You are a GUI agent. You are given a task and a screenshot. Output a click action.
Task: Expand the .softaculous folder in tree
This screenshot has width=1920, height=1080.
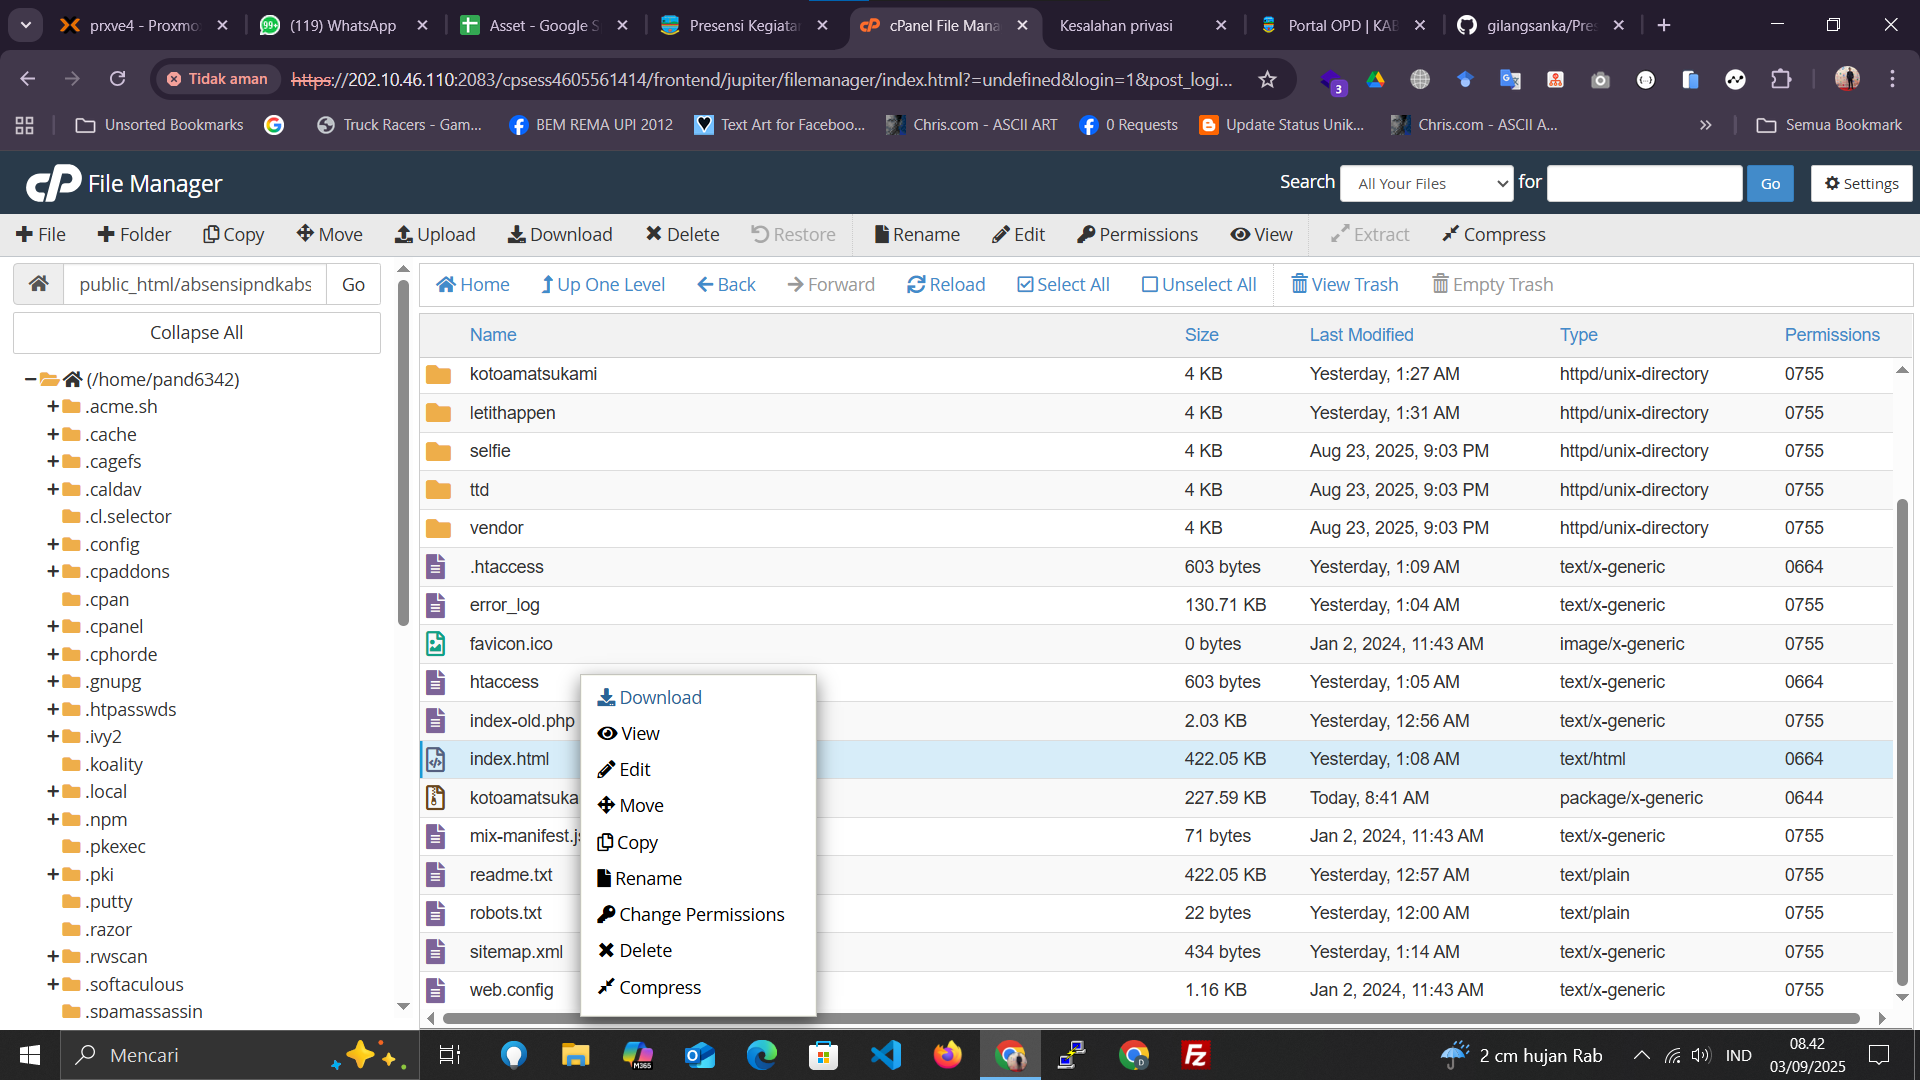coord(53,984)
